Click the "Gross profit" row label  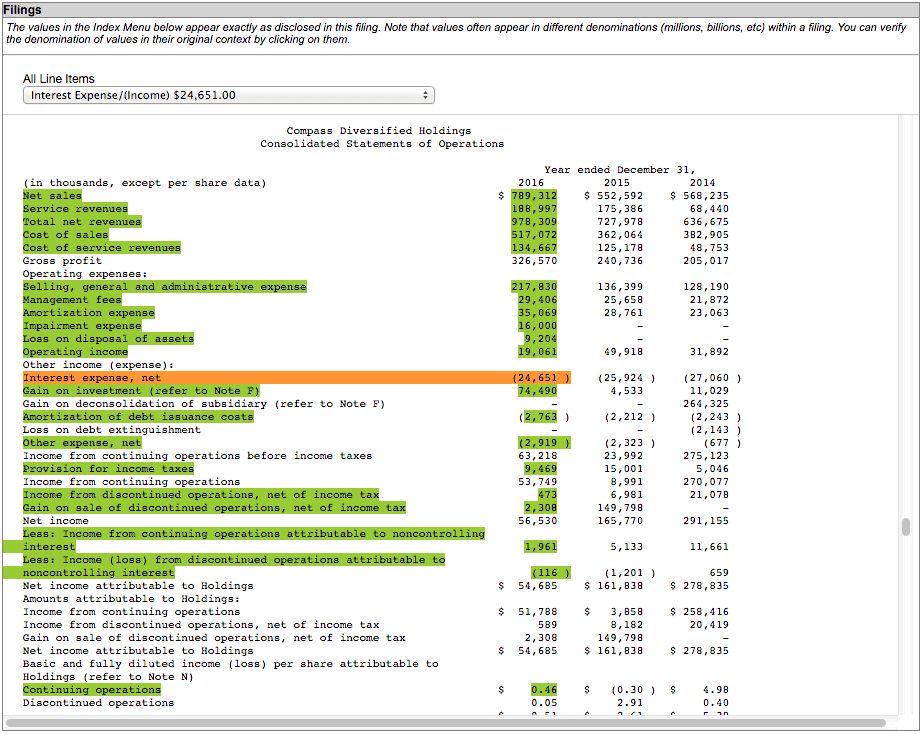pos(62,261)
